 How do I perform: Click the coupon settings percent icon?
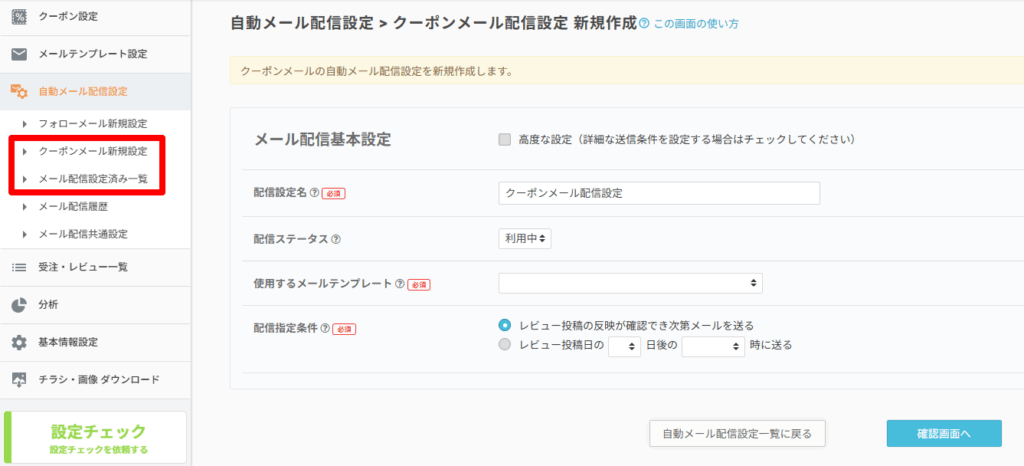[x=18, y=17]
